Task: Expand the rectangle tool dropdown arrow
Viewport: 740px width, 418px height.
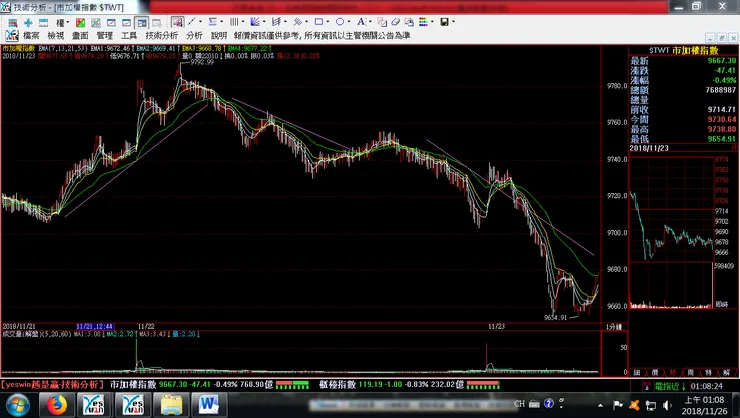Action: [328, 22]
